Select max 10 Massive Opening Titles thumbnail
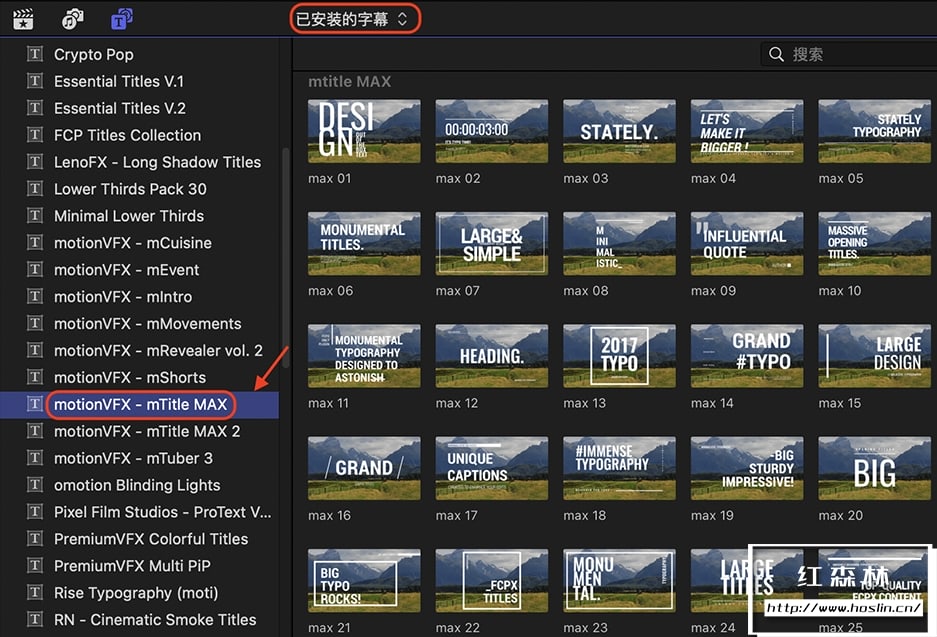This screenshot has height=637, width=937. [x=874, y=243]
